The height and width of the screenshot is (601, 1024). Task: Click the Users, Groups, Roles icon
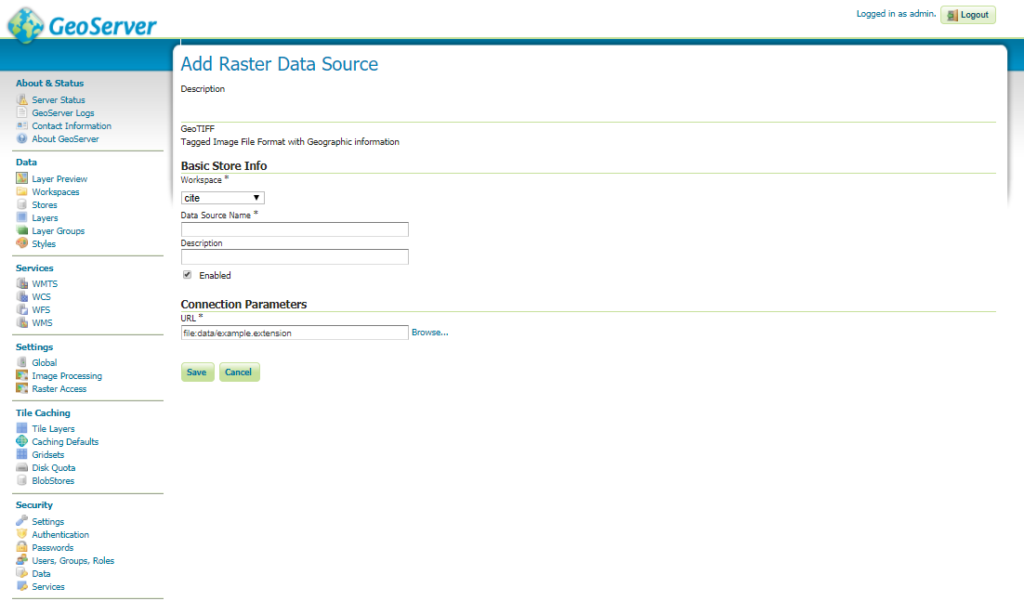(x=21, y=560)
